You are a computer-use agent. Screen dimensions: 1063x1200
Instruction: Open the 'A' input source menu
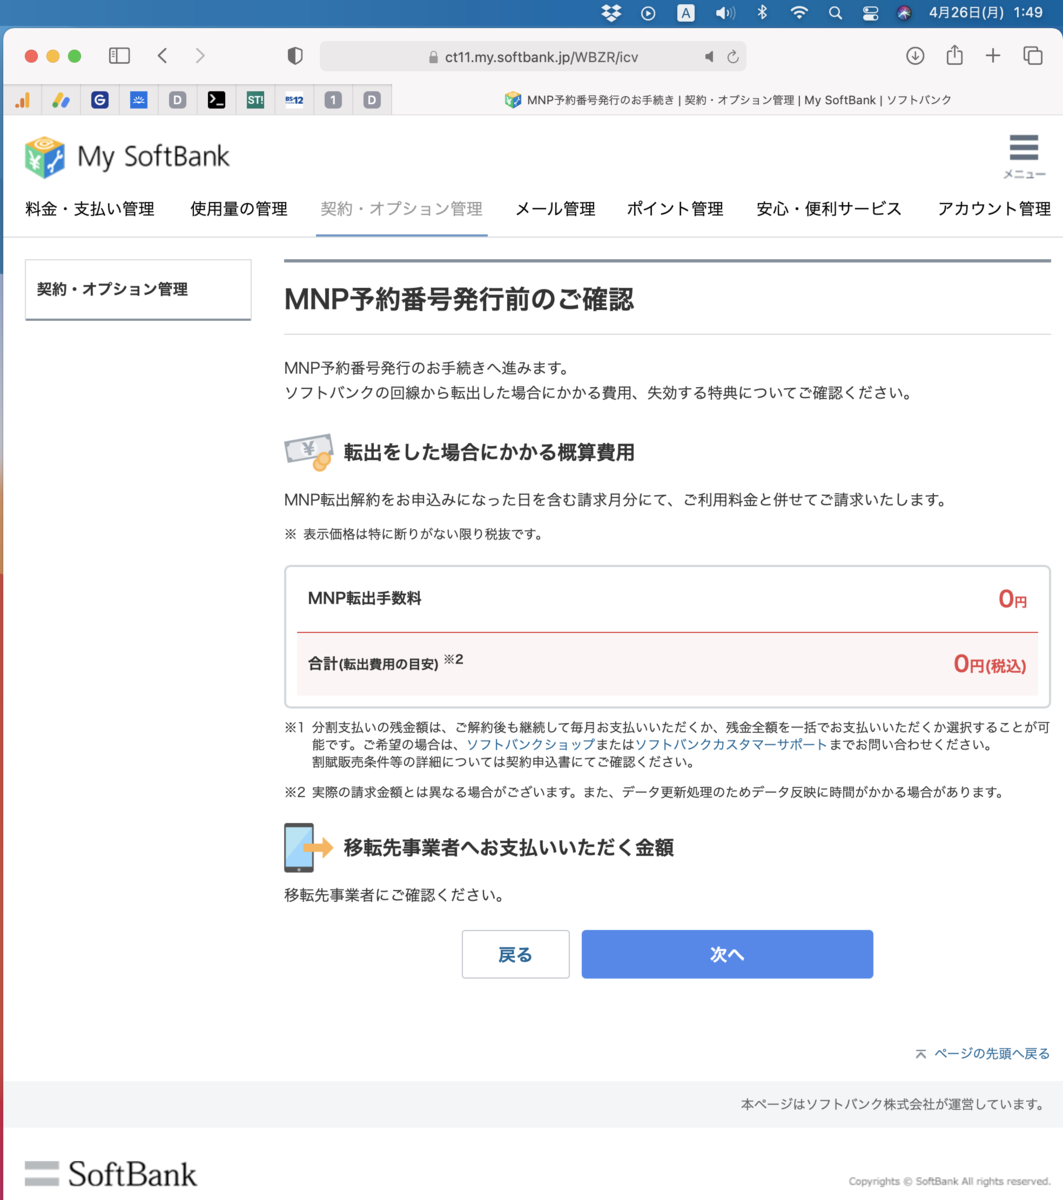click(686, 13)
